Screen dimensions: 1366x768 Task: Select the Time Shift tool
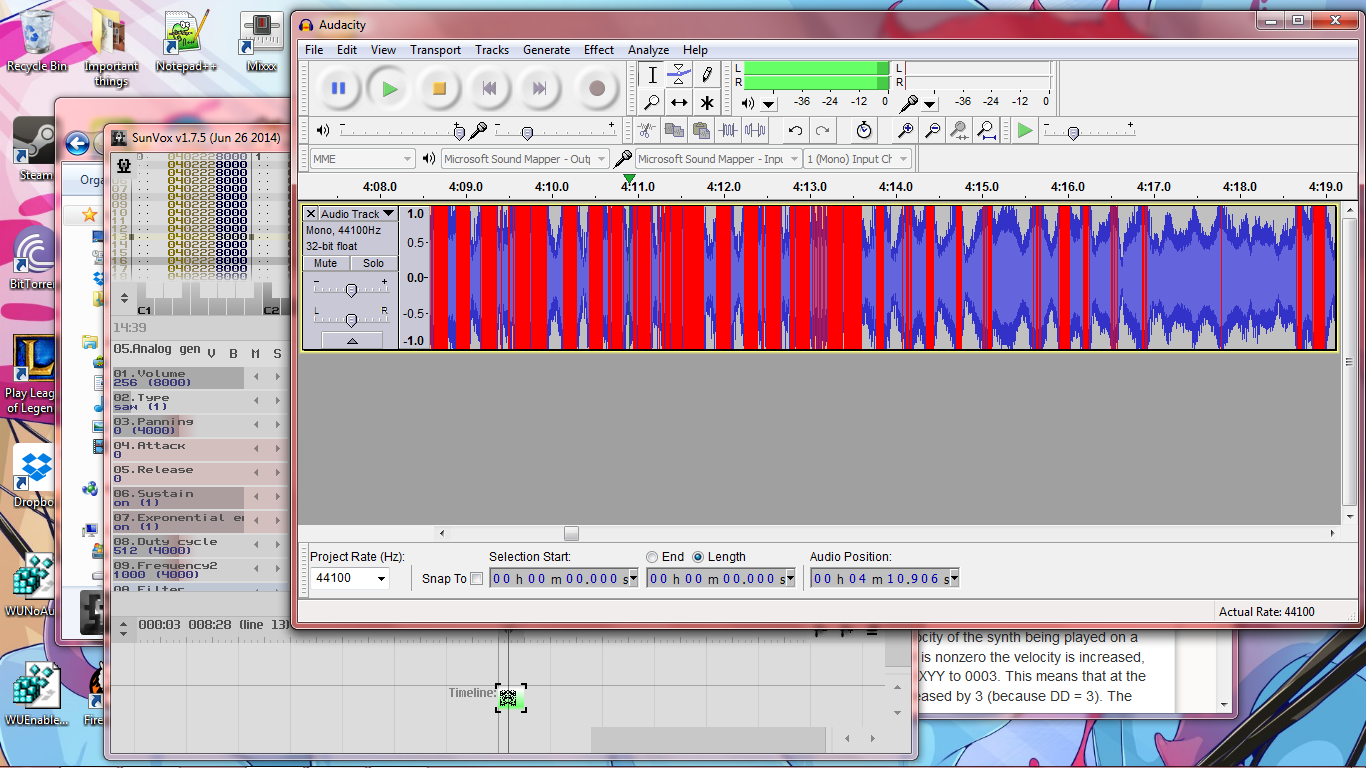pos(679,102)
